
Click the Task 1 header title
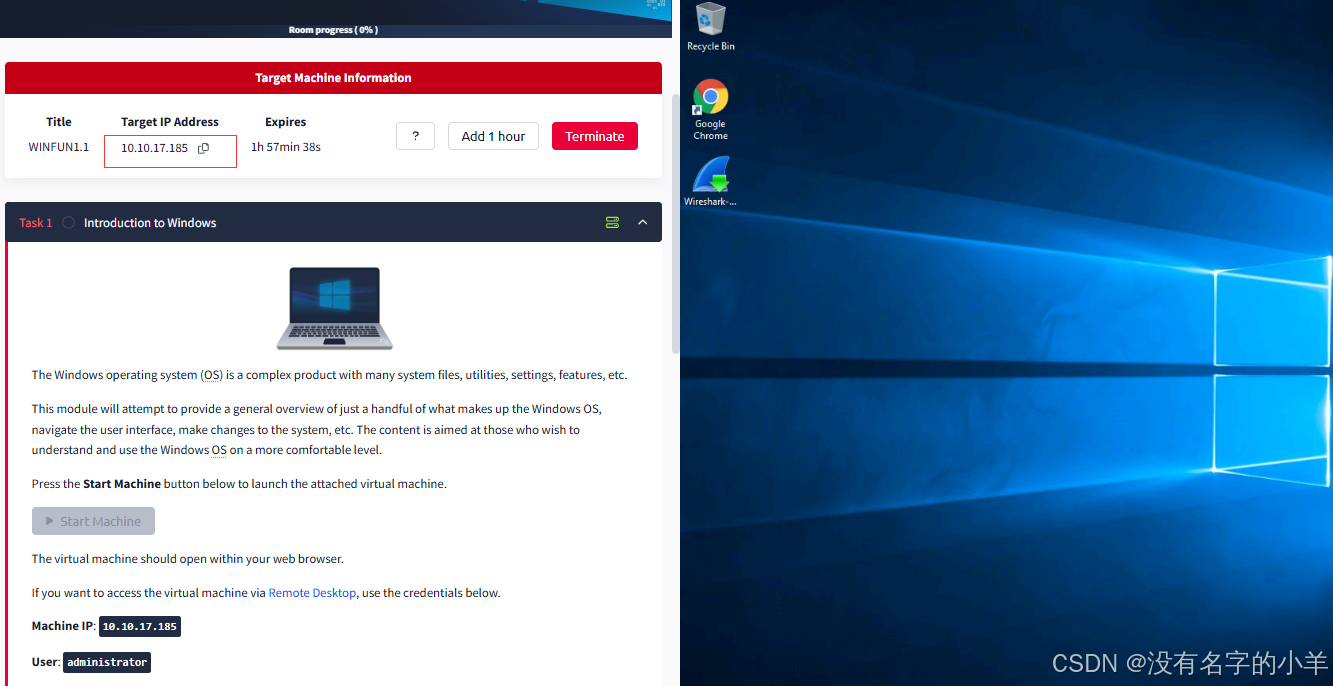click(x=149, y=222)
